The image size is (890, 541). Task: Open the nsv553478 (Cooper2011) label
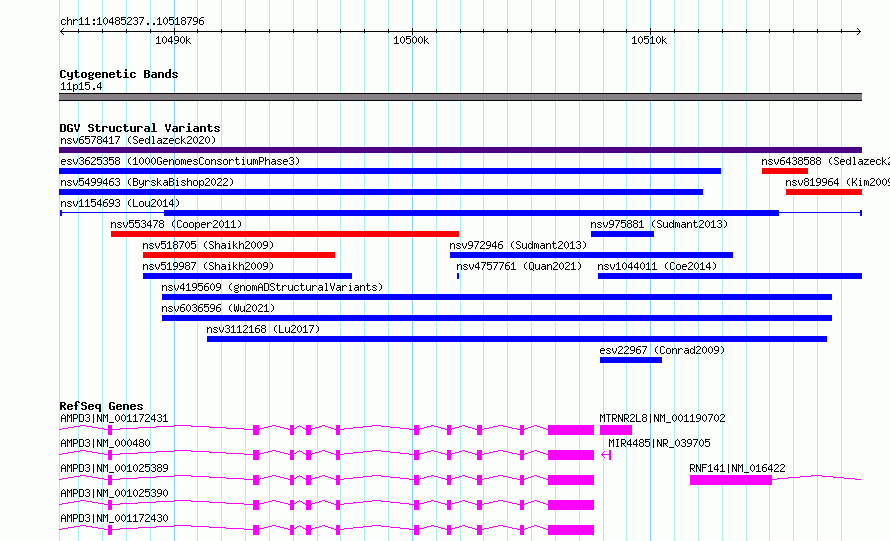pos(176,224)
